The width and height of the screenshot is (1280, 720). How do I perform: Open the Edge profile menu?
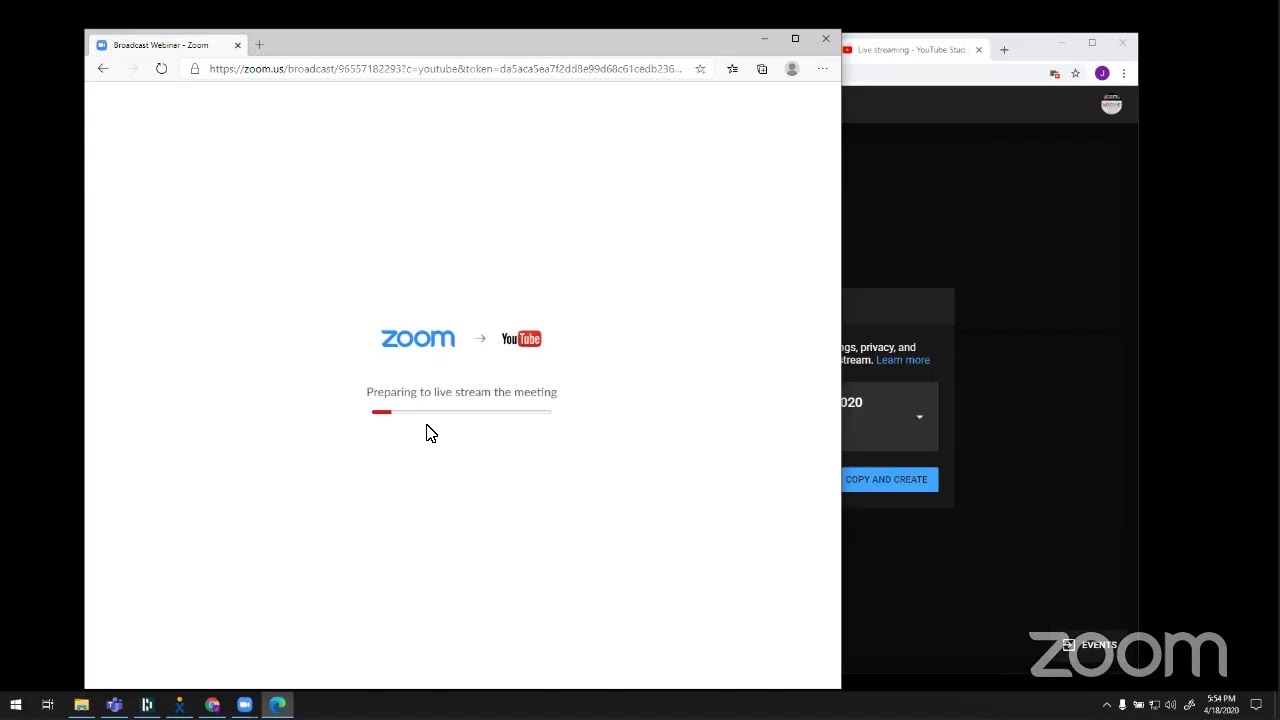coord(792,69)
